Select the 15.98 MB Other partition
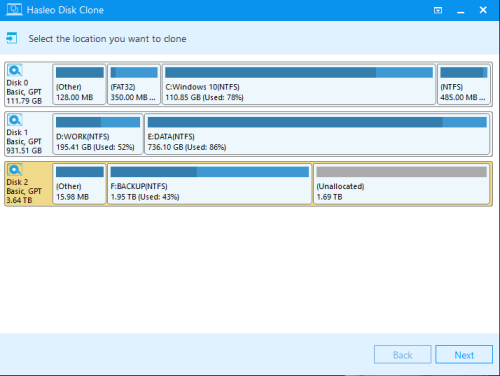 (79, 184)
